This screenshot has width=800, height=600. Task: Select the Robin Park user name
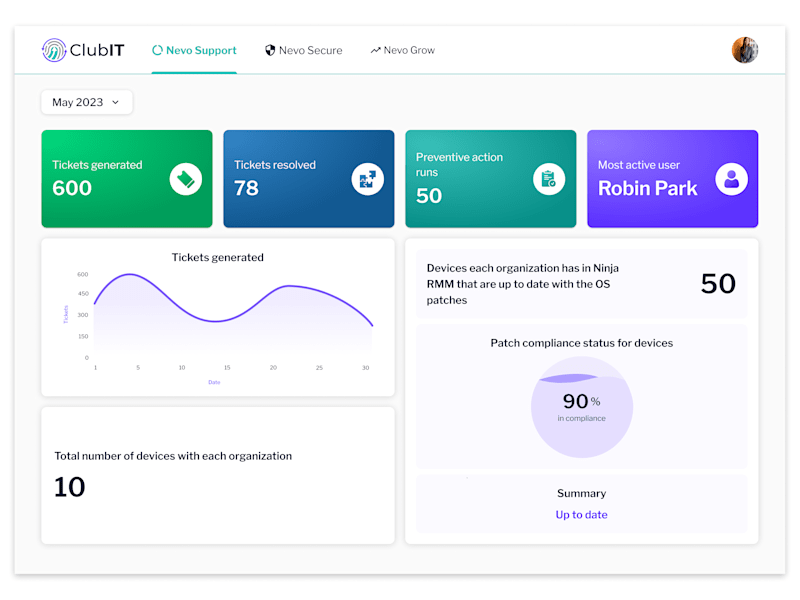(x=647, y=188)
